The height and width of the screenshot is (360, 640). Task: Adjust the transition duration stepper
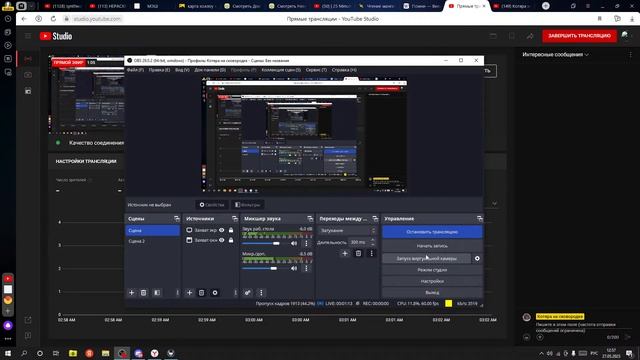pyautogui.click(x=372, y=242)
